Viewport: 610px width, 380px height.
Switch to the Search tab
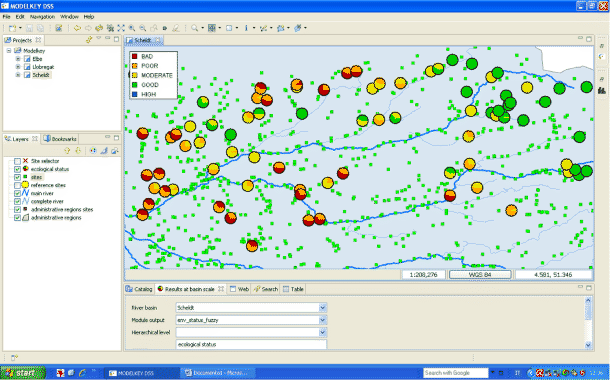click(x=266, y=289)
